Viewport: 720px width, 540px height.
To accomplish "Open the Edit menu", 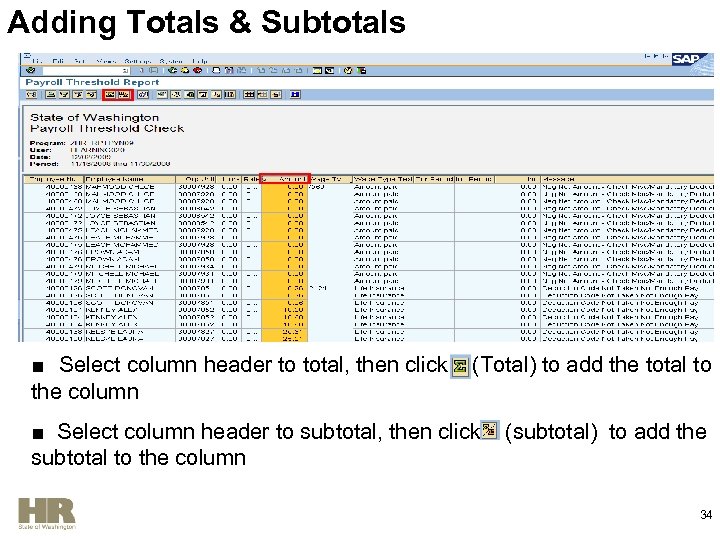I will 58,61.
